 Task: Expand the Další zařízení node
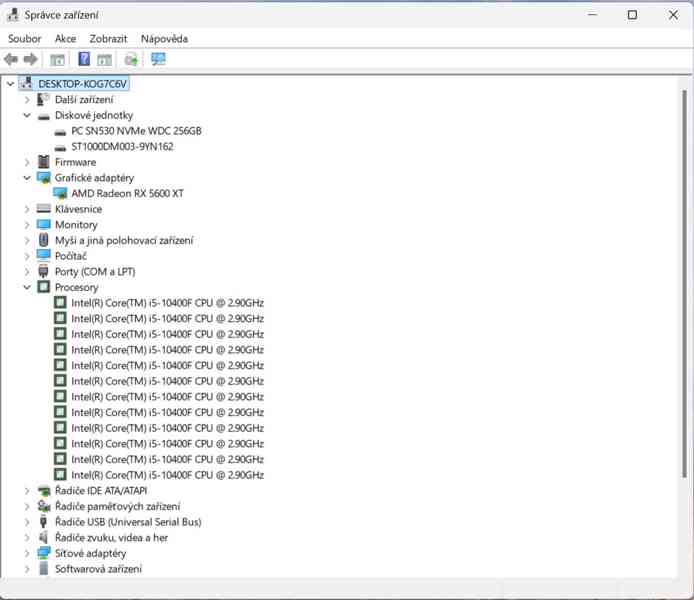pos(27,100)
